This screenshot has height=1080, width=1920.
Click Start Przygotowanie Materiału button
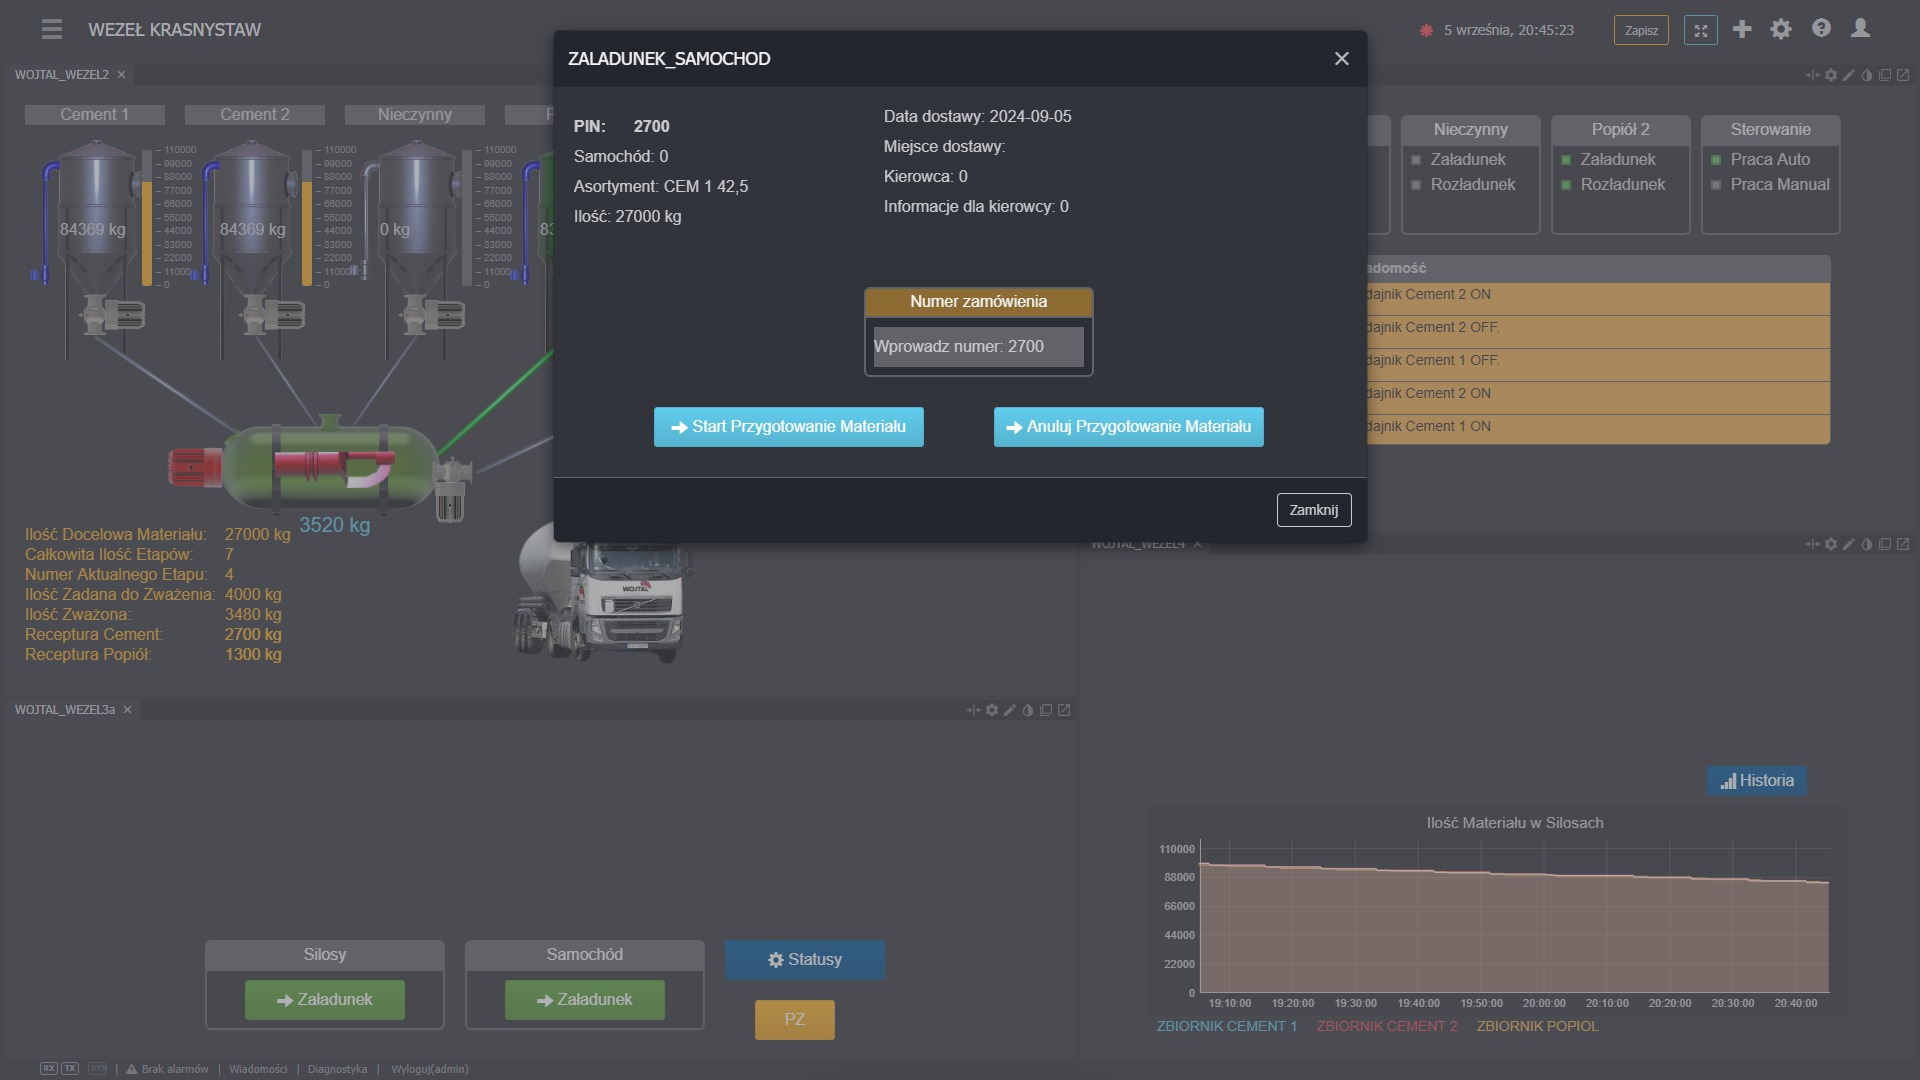pyautogui.click(x=788, y=427)
